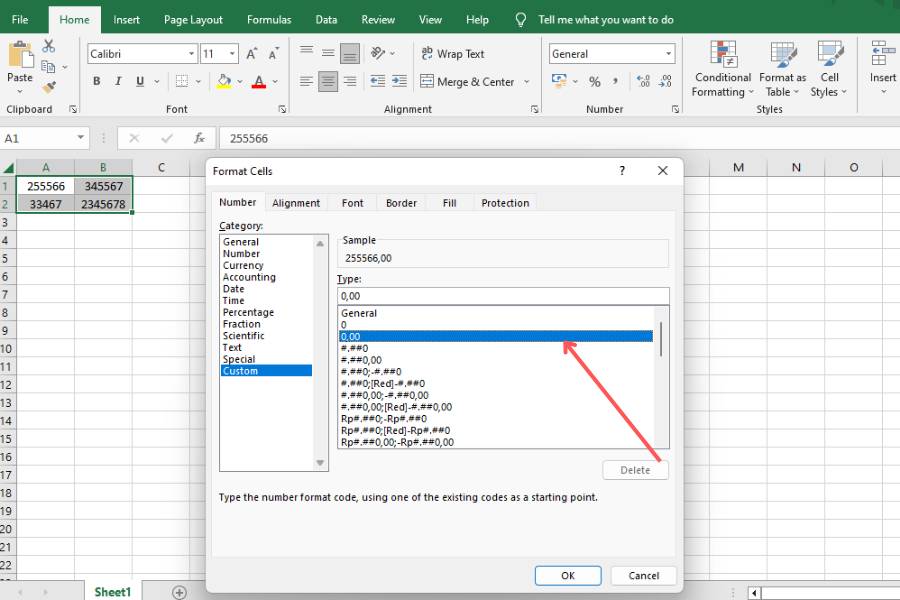Align text to the left

tap(307, 82)
